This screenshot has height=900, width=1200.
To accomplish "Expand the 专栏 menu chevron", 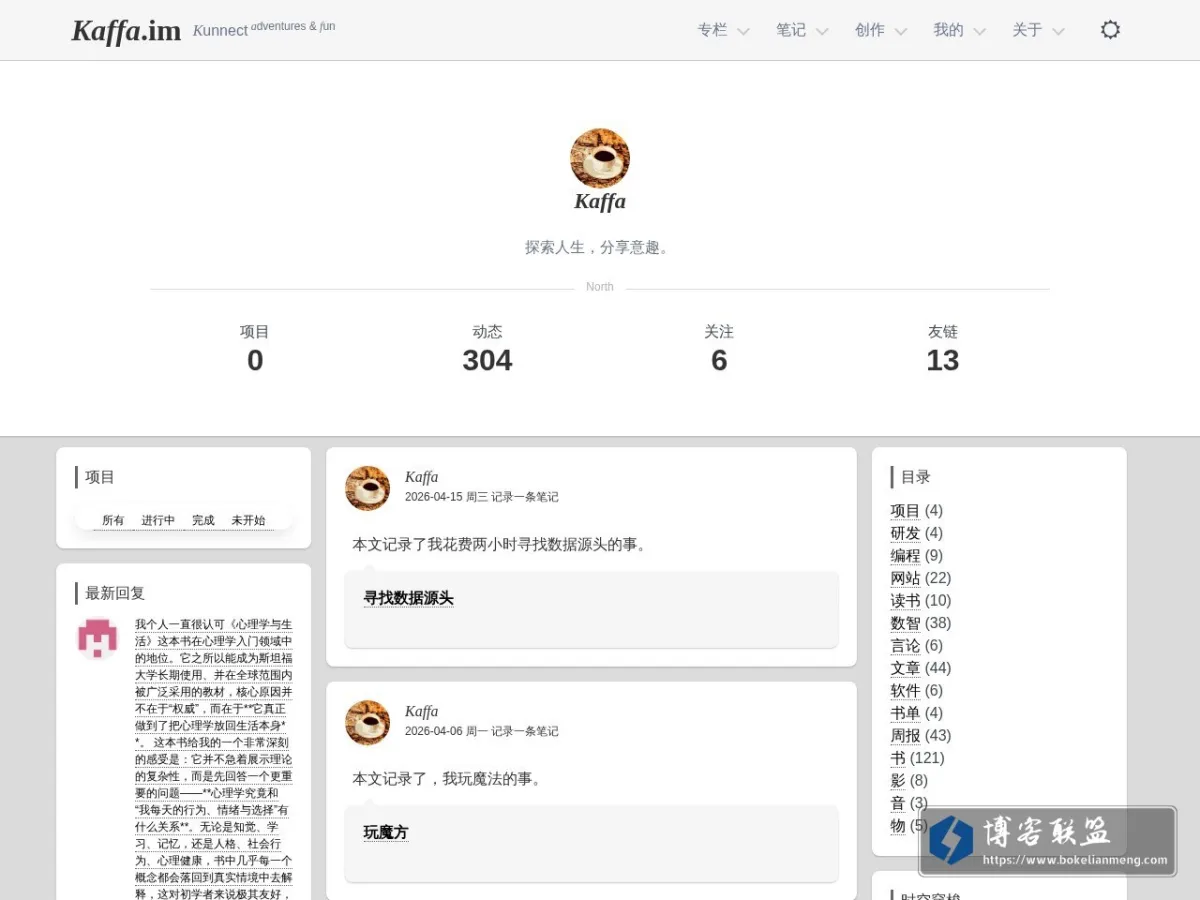I will pyautogui.click(x=743, y=32).
